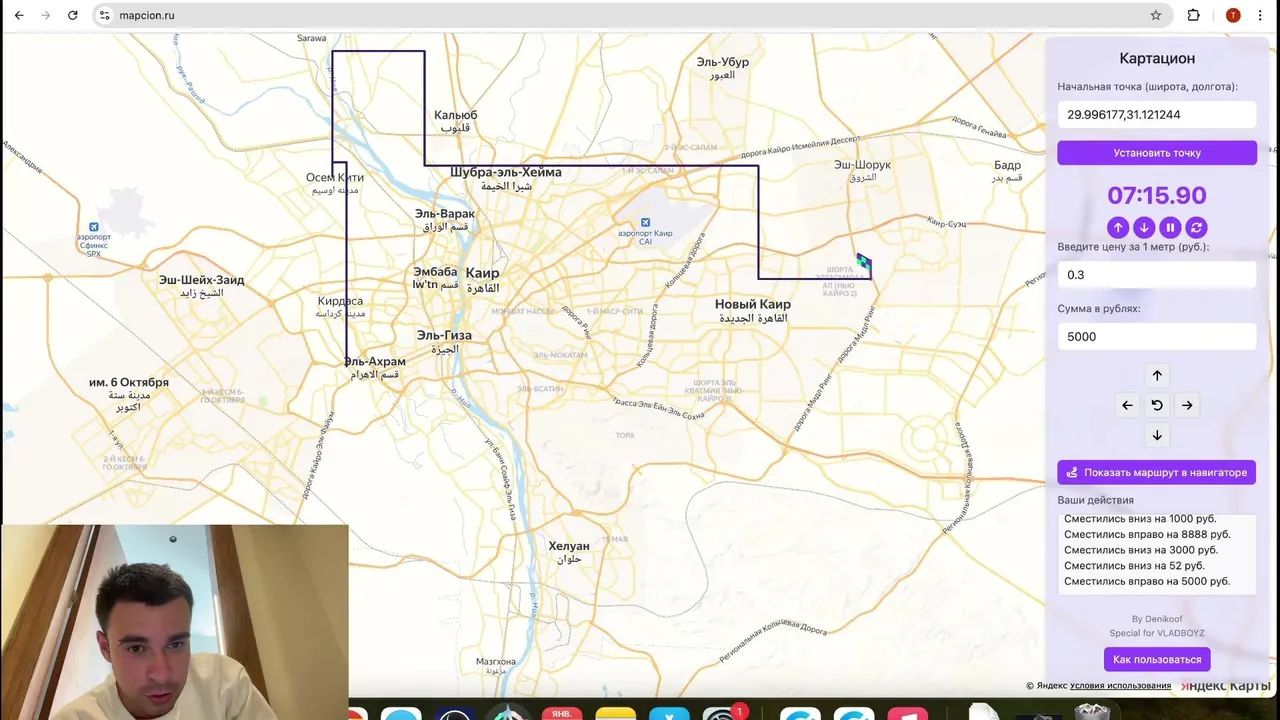This screenshot has height=720, width=1280.
Task: Click the current position marker on the route
Action: [x=864, y=263]
